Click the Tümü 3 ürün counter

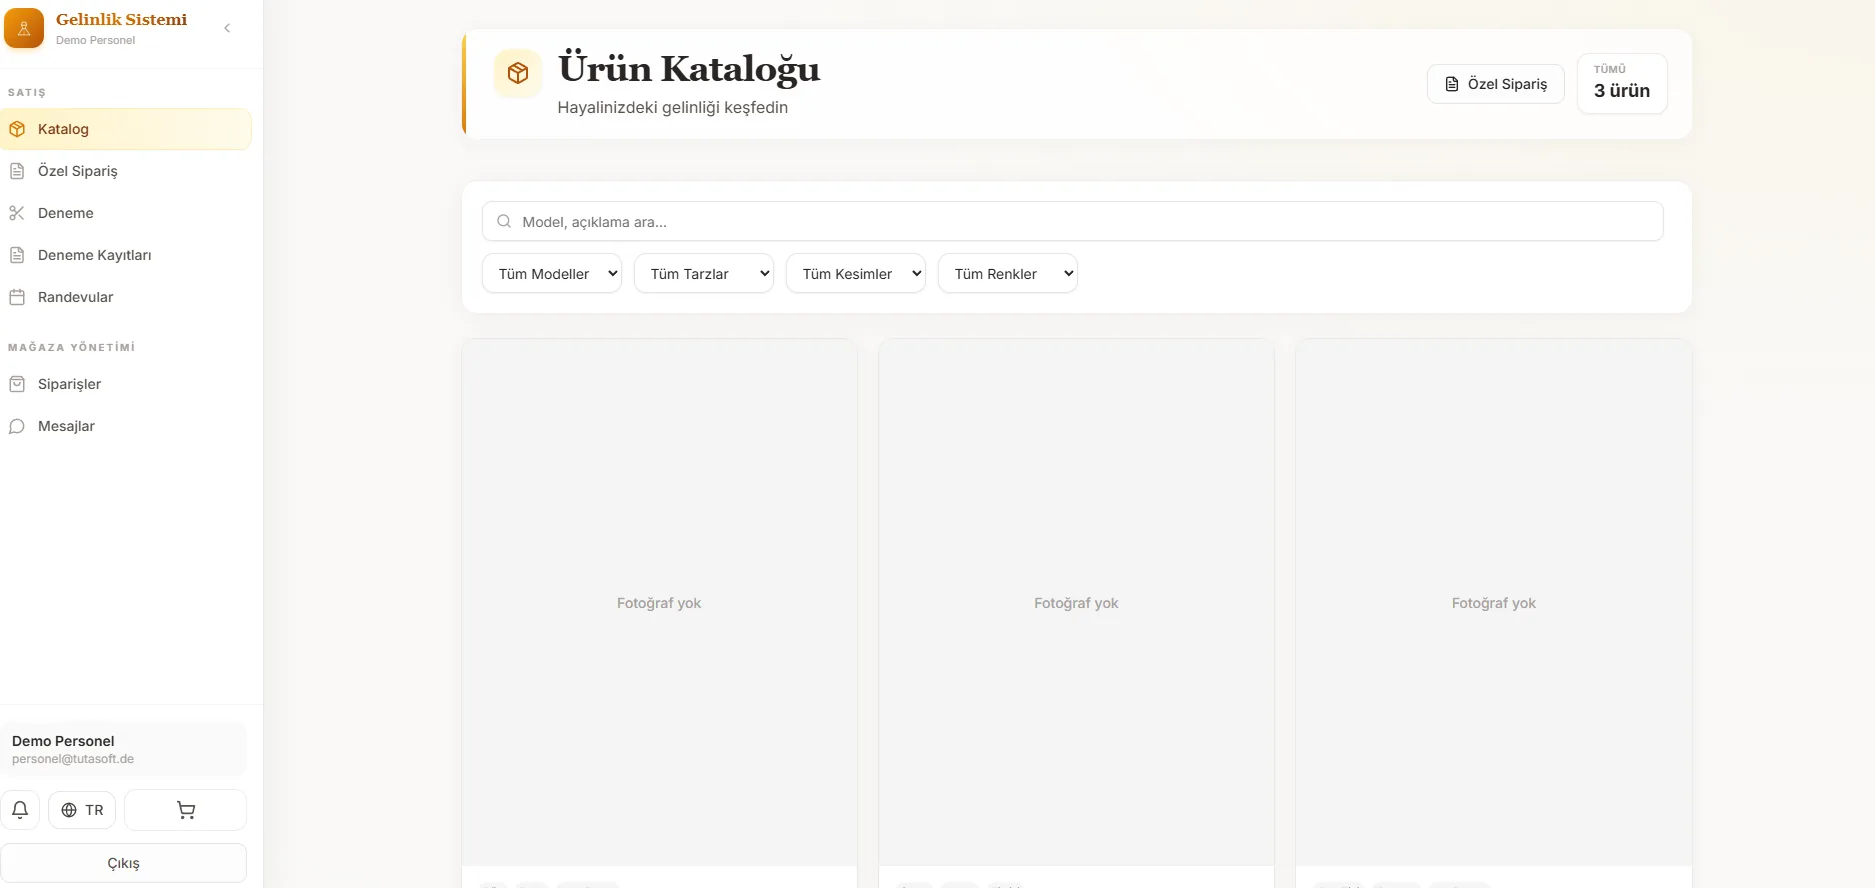coord(1622,83)
